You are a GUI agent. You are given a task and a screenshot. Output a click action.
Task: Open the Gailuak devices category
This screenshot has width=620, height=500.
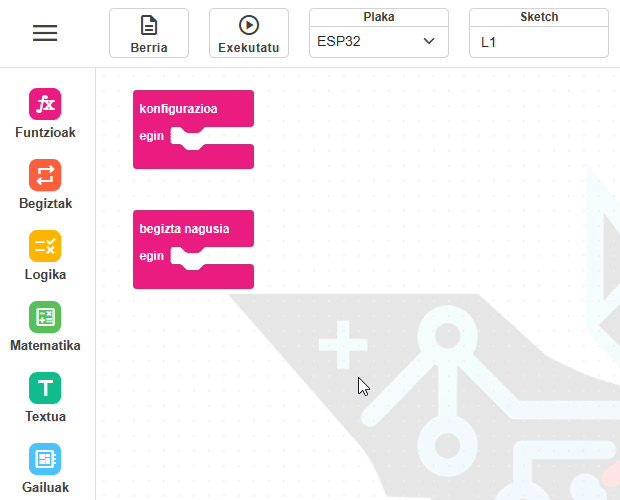(x=45, y=469)
